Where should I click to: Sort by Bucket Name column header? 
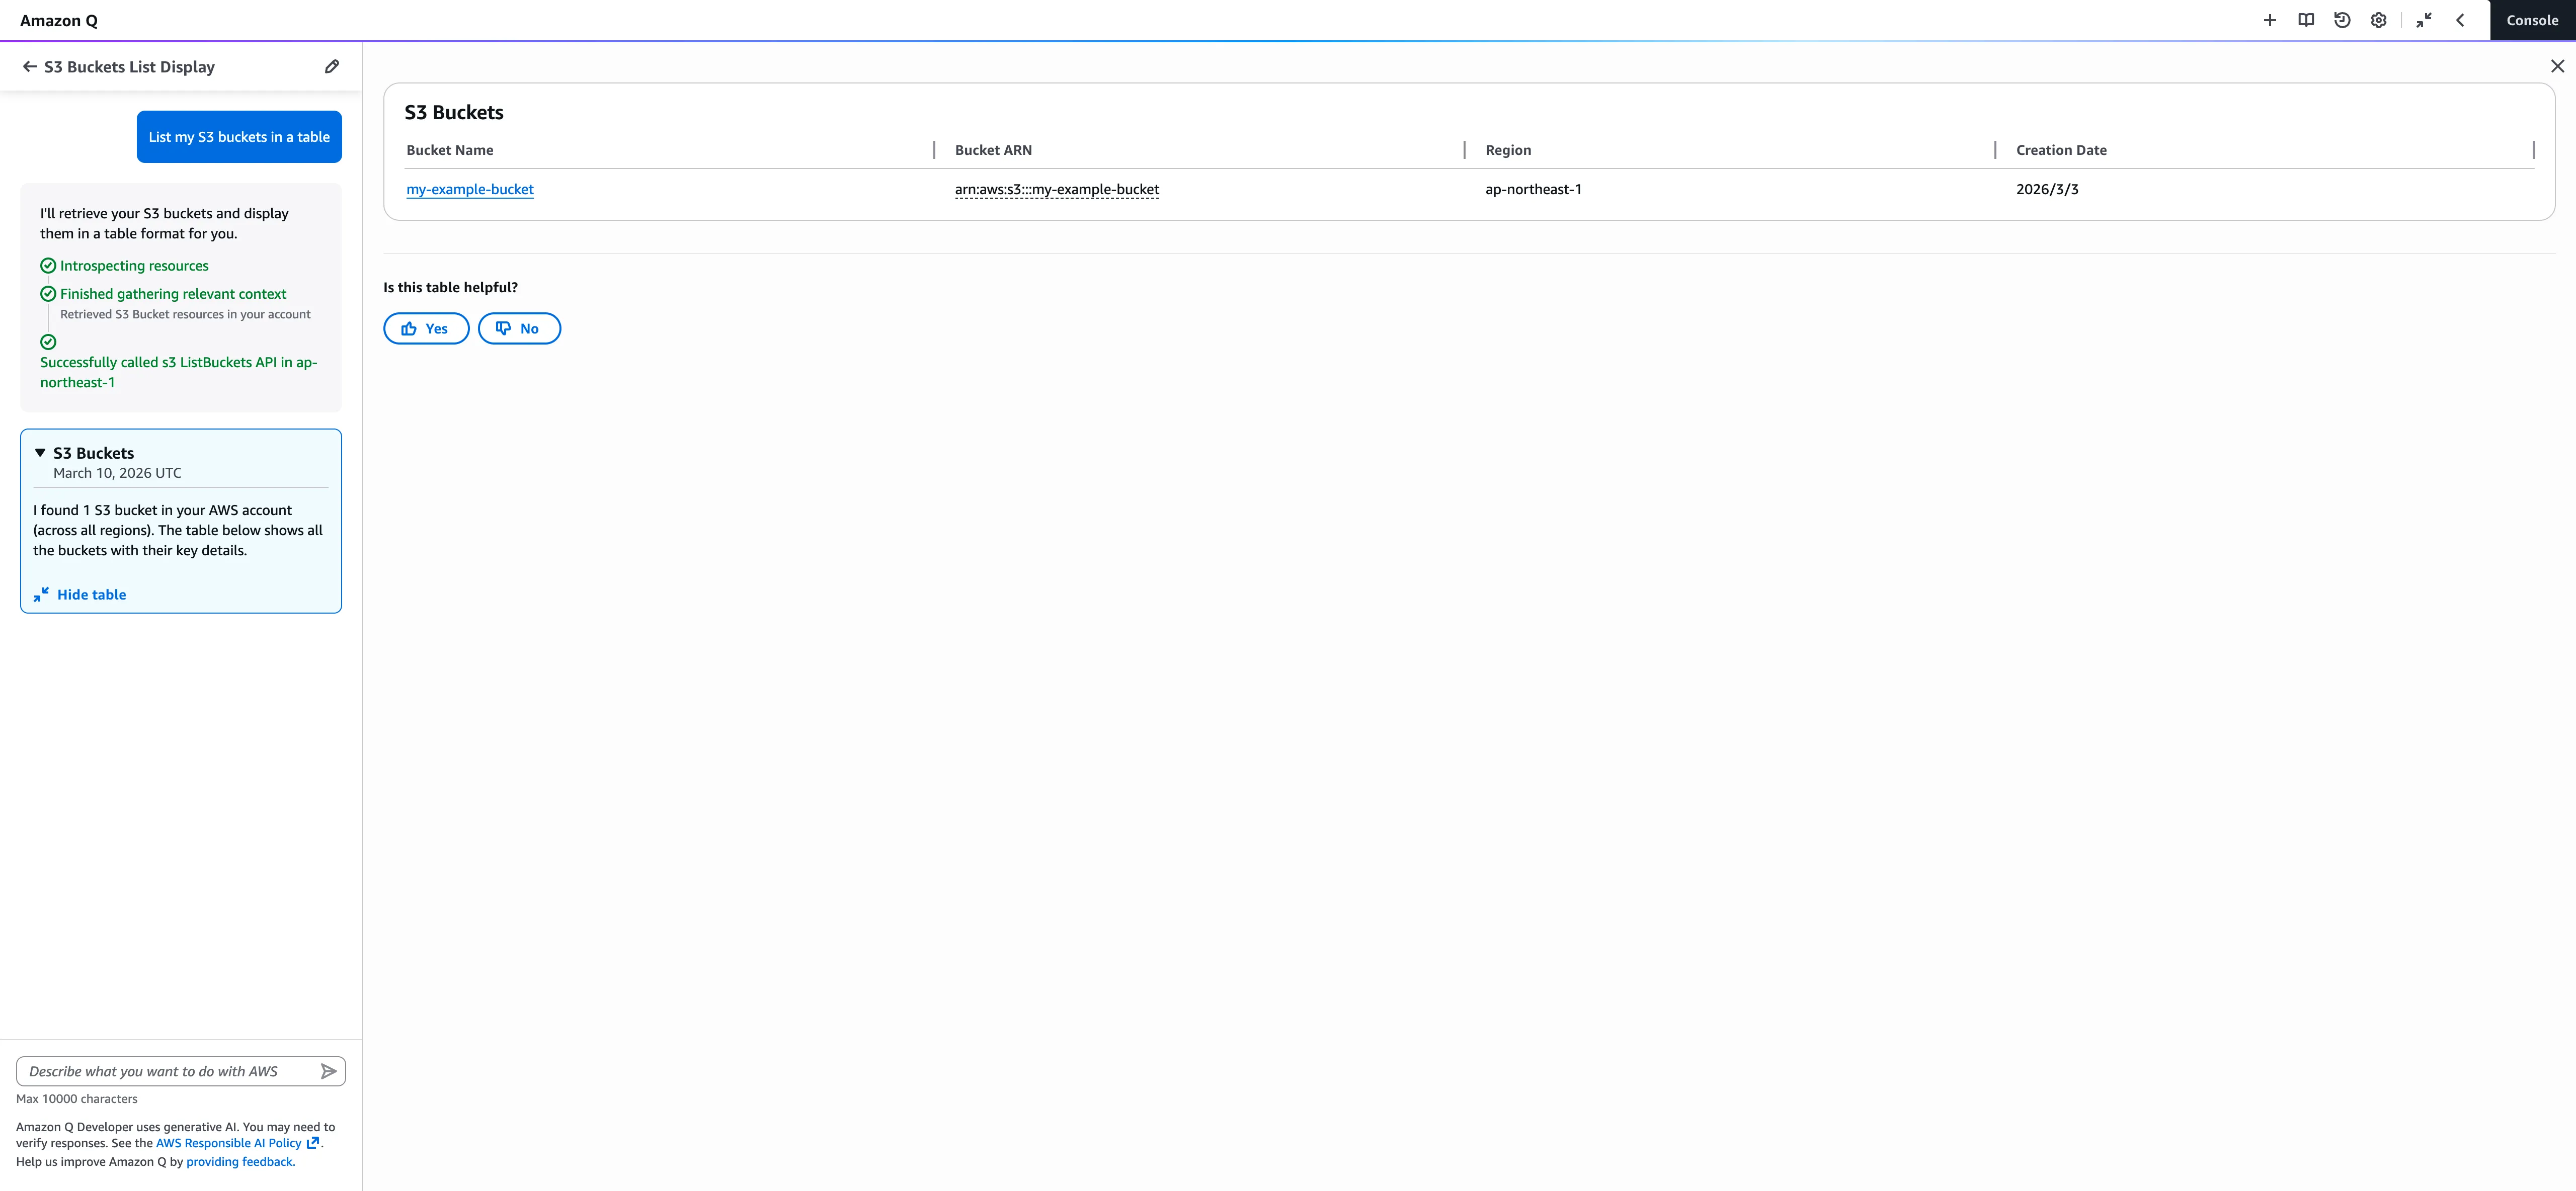click(450, 150)
